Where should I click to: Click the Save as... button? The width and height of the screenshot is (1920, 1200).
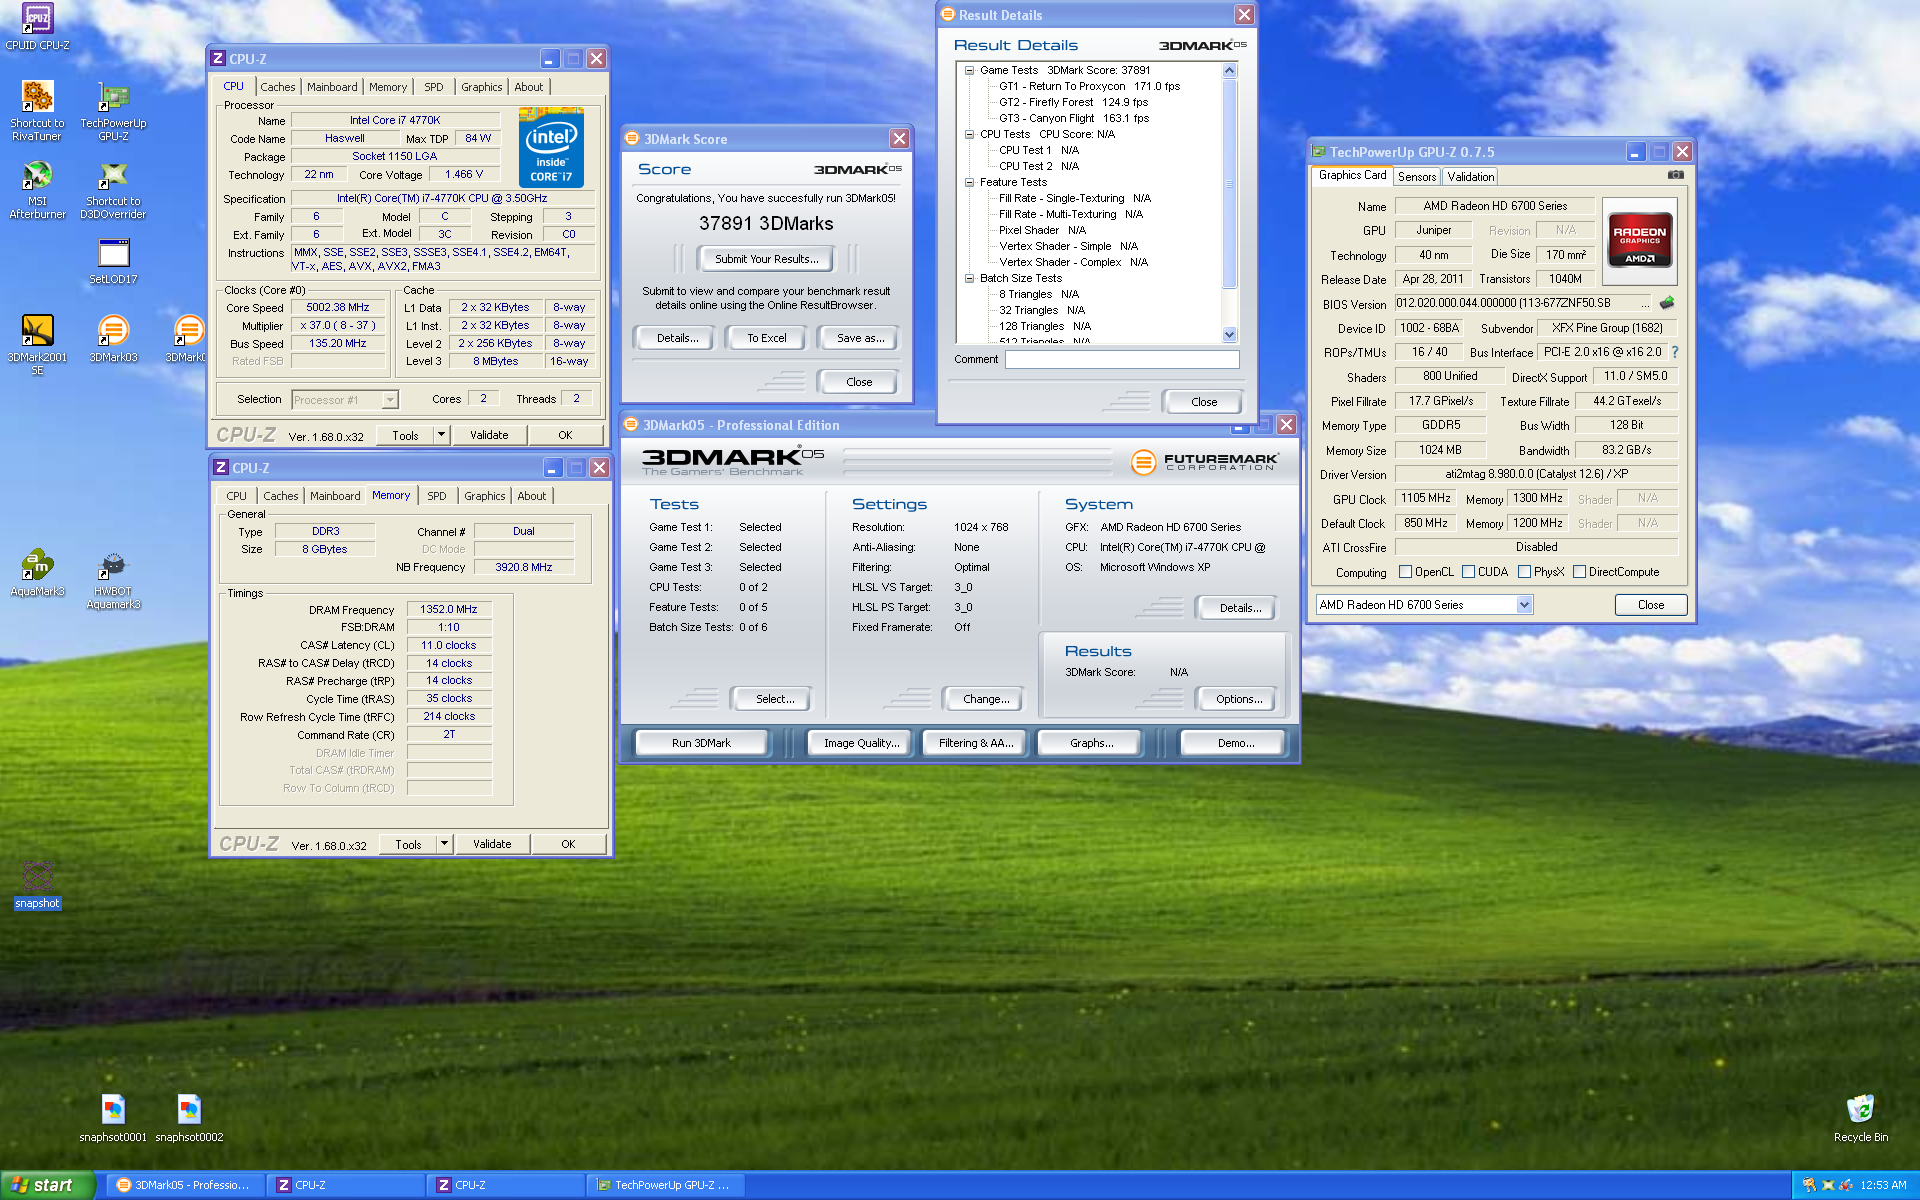pos(860,338)
